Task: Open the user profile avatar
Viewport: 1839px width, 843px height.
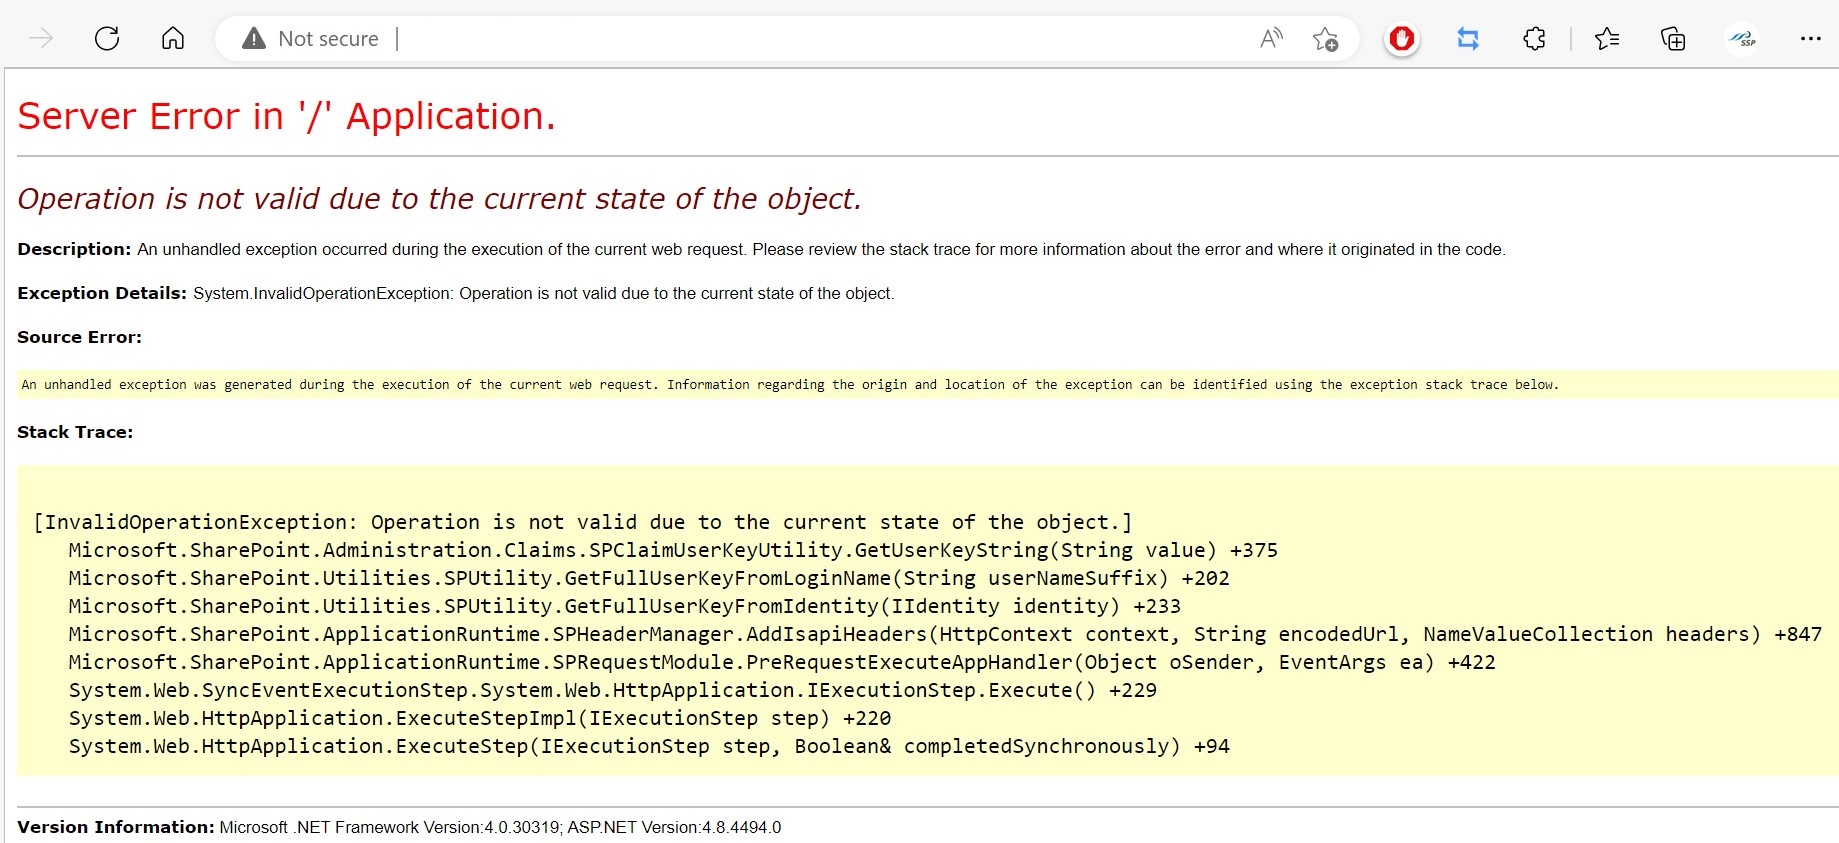Action: click(1742, 39)
